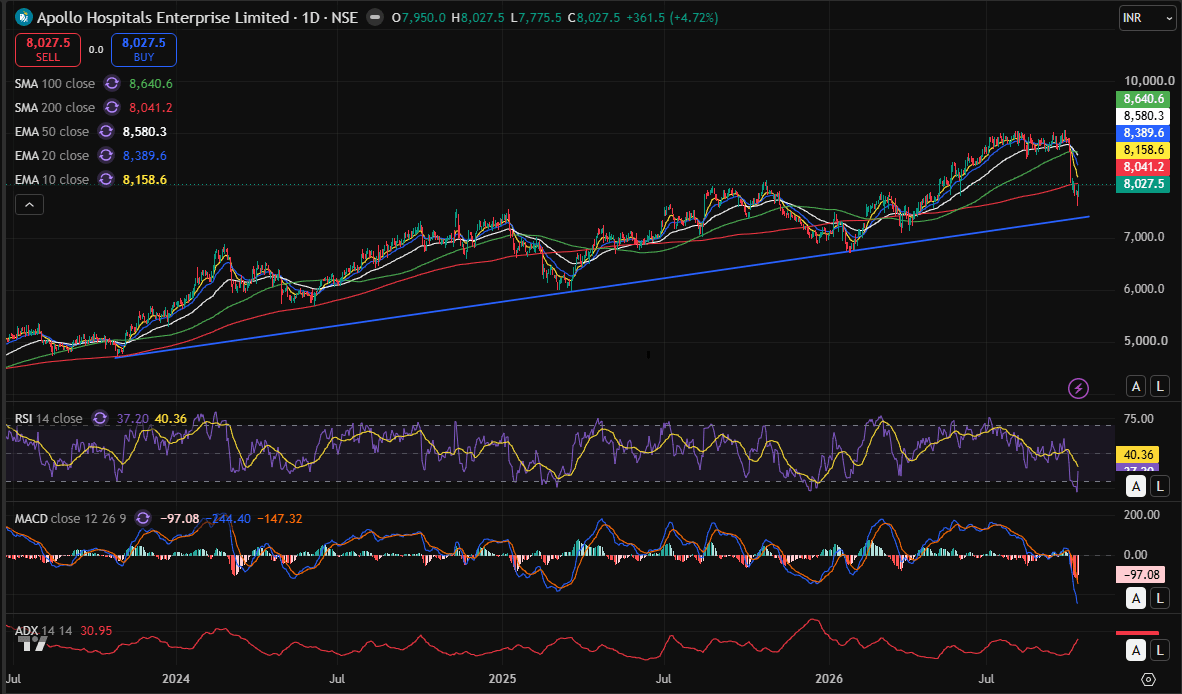The width and height of the screenshot is (1182, 694).
Task: Click refresh icon beside RSI 14 close
Action: pyautogui.click(x=100, y=419)
